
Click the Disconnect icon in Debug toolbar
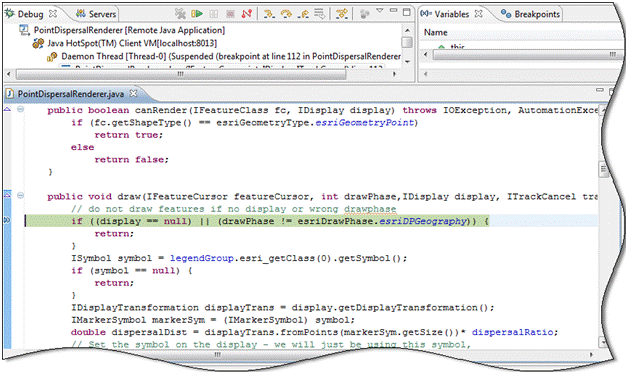[247, 14]
